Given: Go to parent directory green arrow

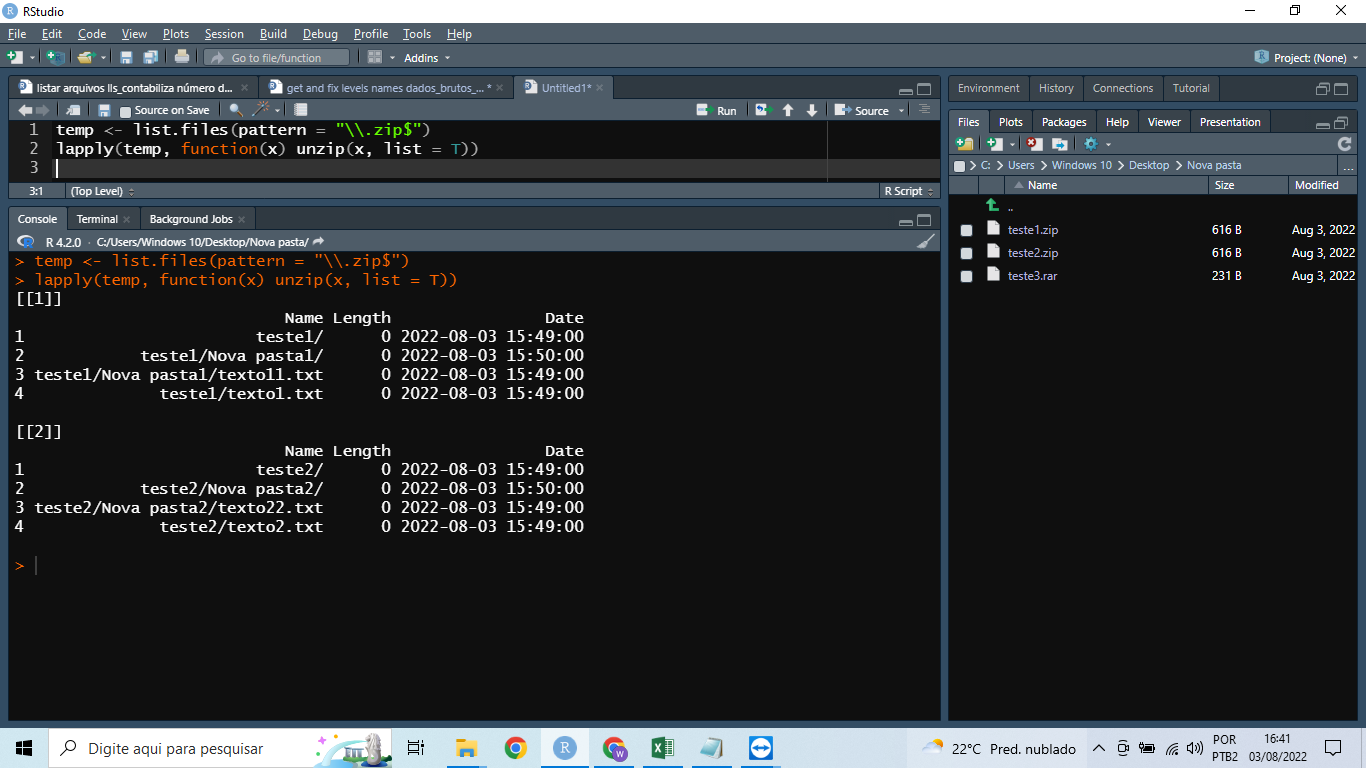Looking at the screenshot, I should [x=992, y=205].
